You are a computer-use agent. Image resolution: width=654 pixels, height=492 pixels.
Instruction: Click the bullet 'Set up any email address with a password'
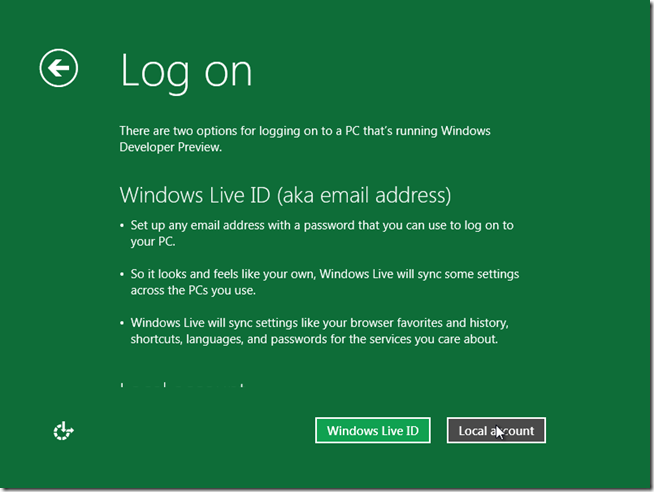click(x=322, y=233)
